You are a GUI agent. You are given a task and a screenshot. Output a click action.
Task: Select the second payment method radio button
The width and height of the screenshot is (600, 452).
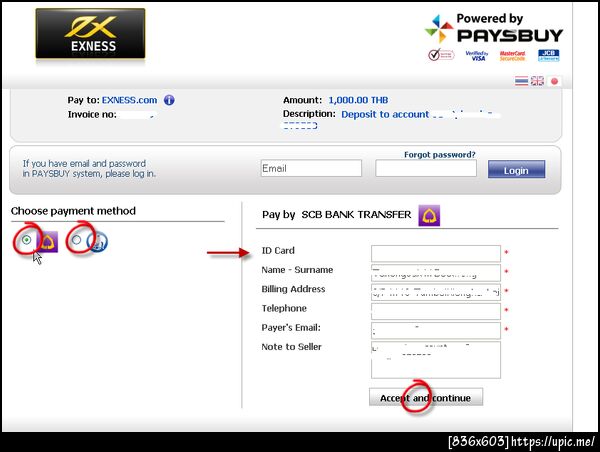pos(77,240)
